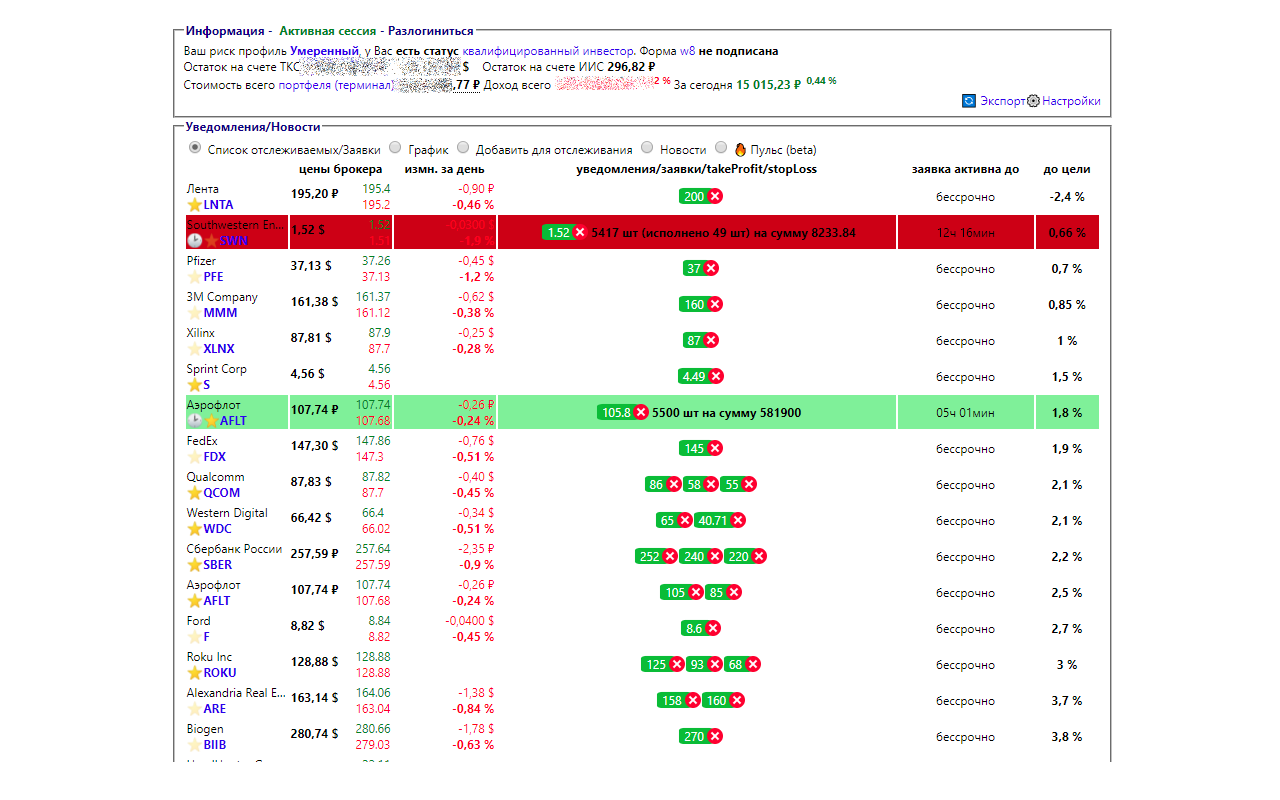Select the Список отслеживаемых/Заявки radio button

point(195,147)
